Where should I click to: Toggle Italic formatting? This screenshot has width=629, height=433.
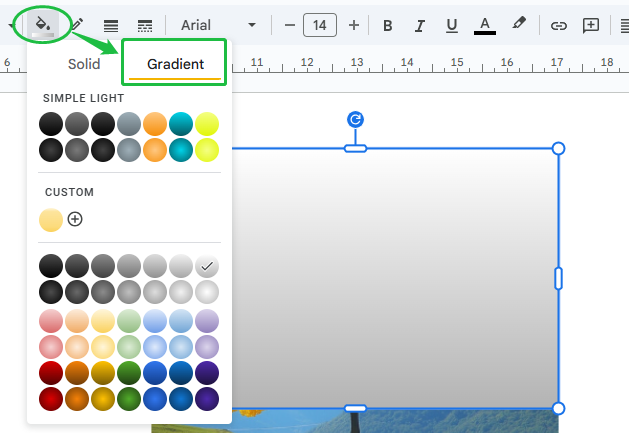click(420, 26)
